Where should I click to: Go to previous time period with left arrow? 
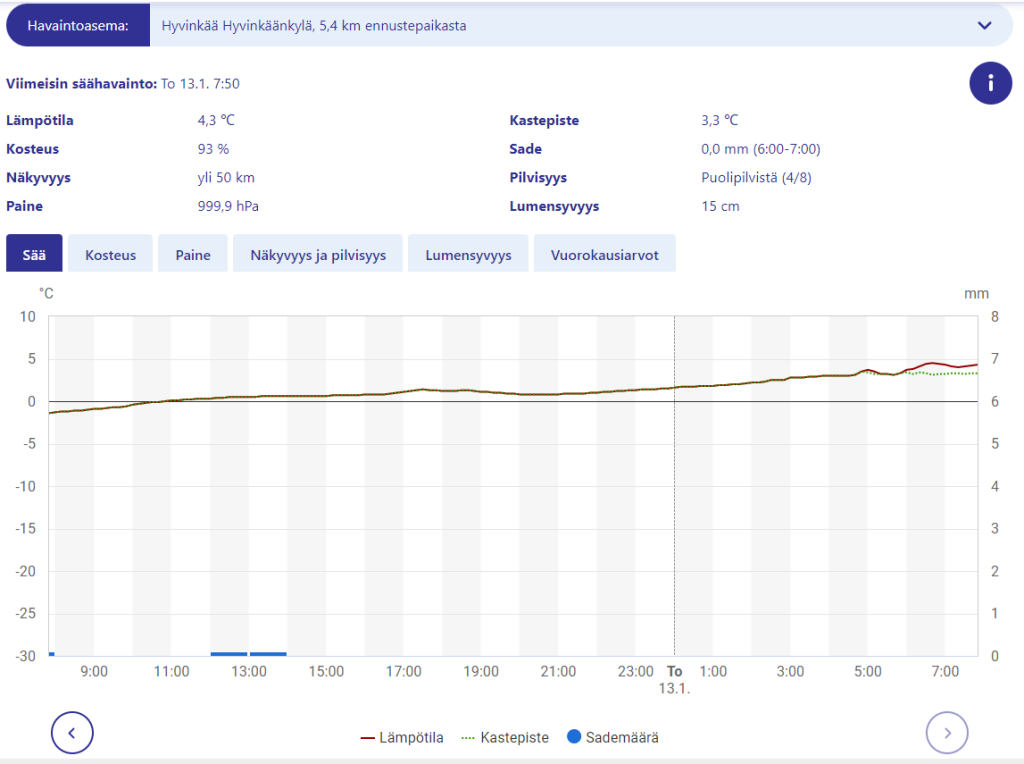click(72, 733)
